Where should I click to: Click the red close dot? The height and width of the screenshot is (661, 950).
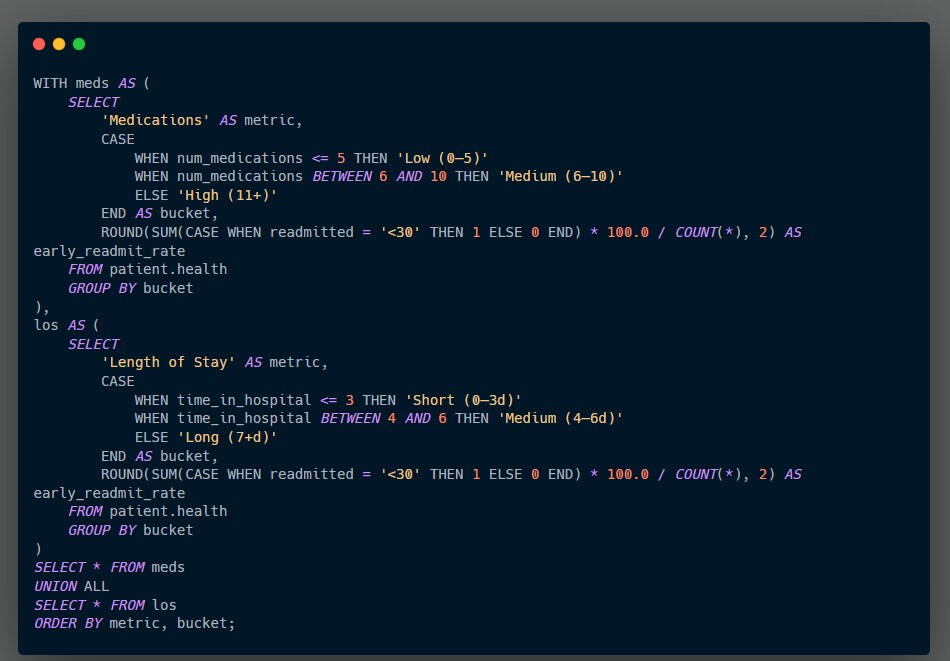click(39, 44)
